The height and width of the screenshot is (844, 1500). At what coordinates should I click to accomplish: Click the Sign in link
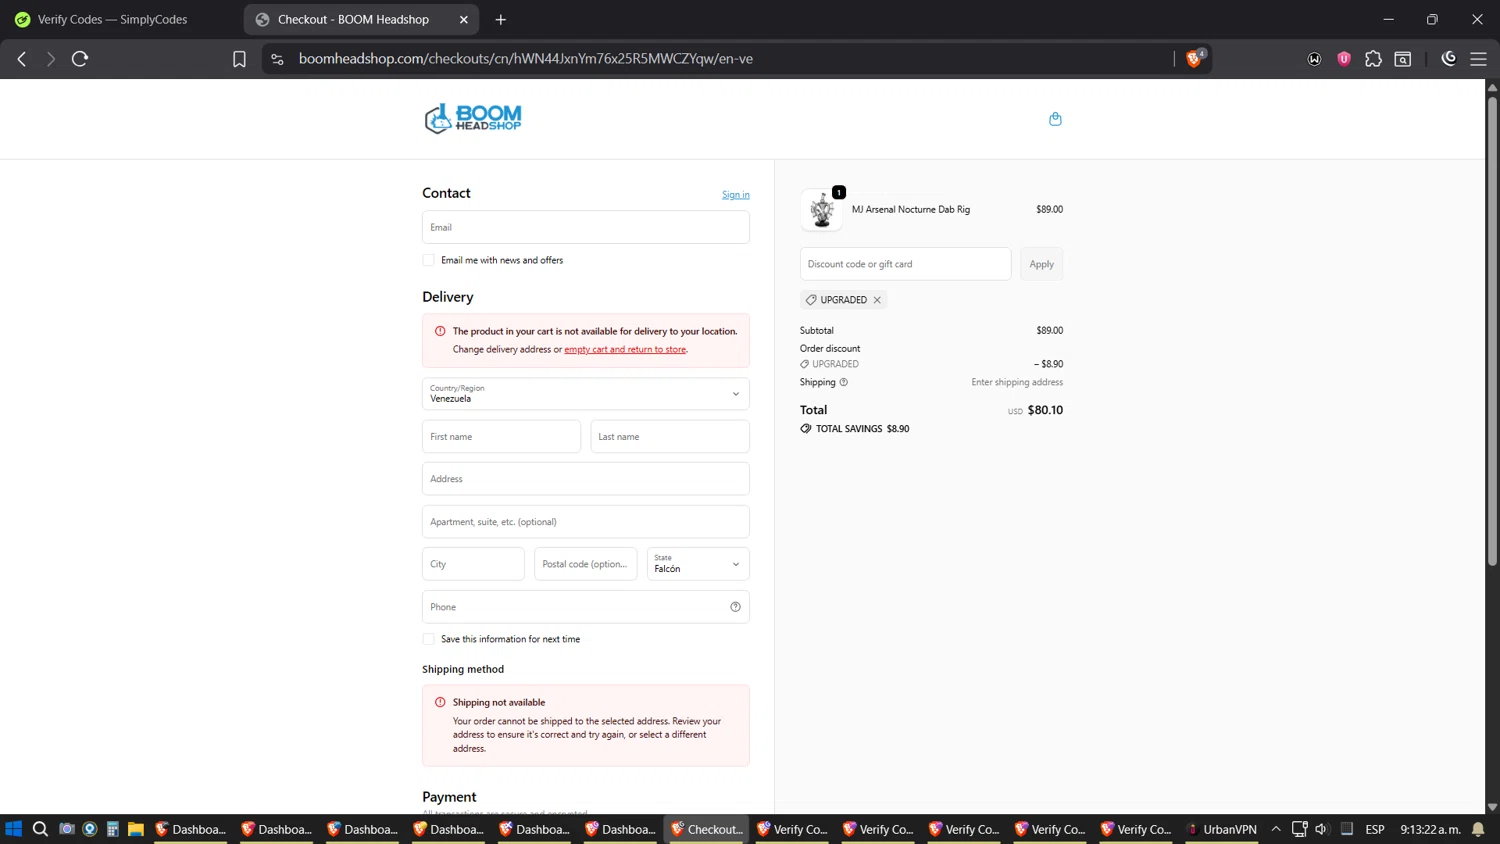(x=736, y=195)
